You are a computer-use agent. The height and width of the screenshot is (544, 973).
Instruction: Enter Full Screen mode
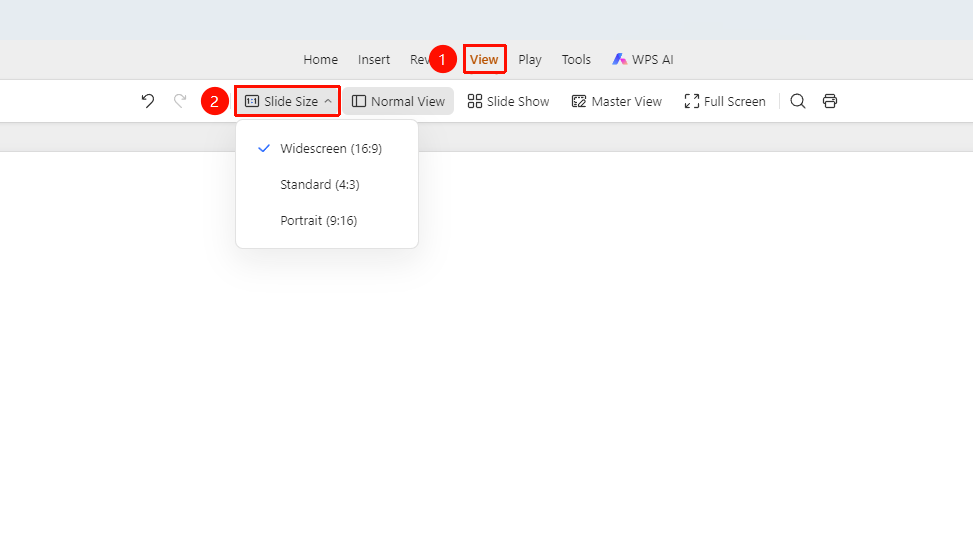(x=725, y=101)
